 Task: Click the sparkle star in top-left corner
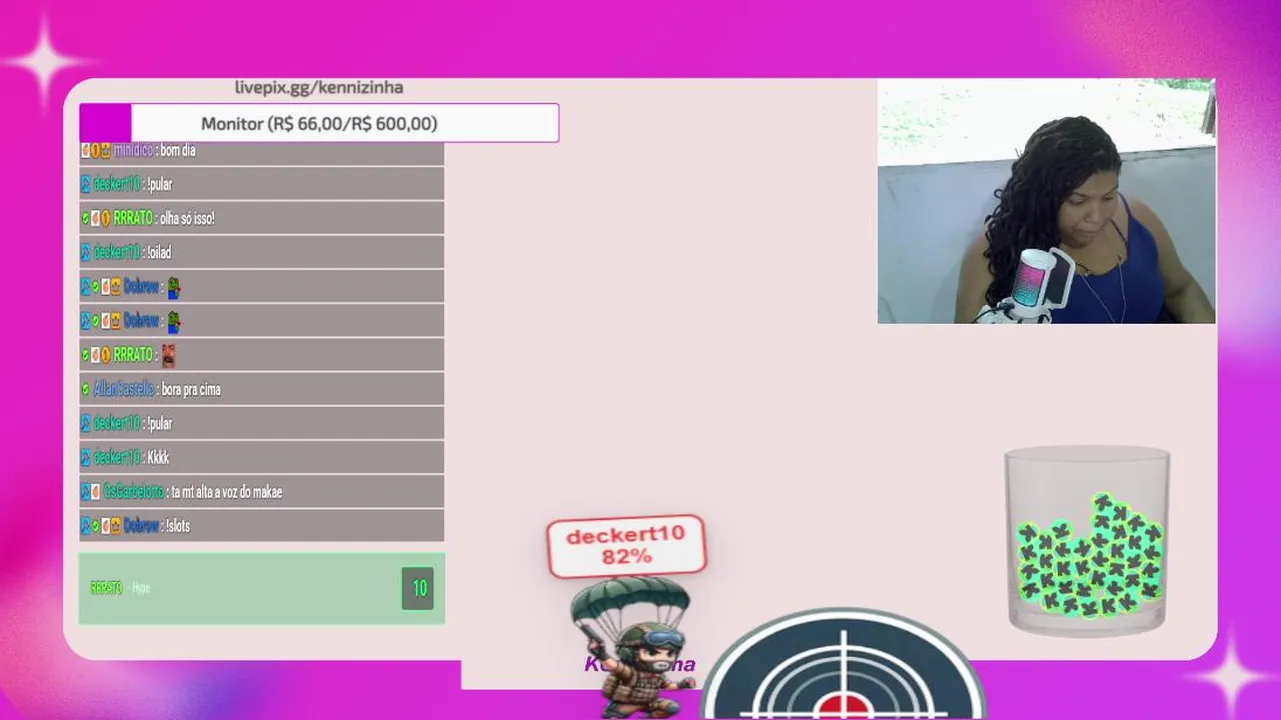click(x=46, y=61)
